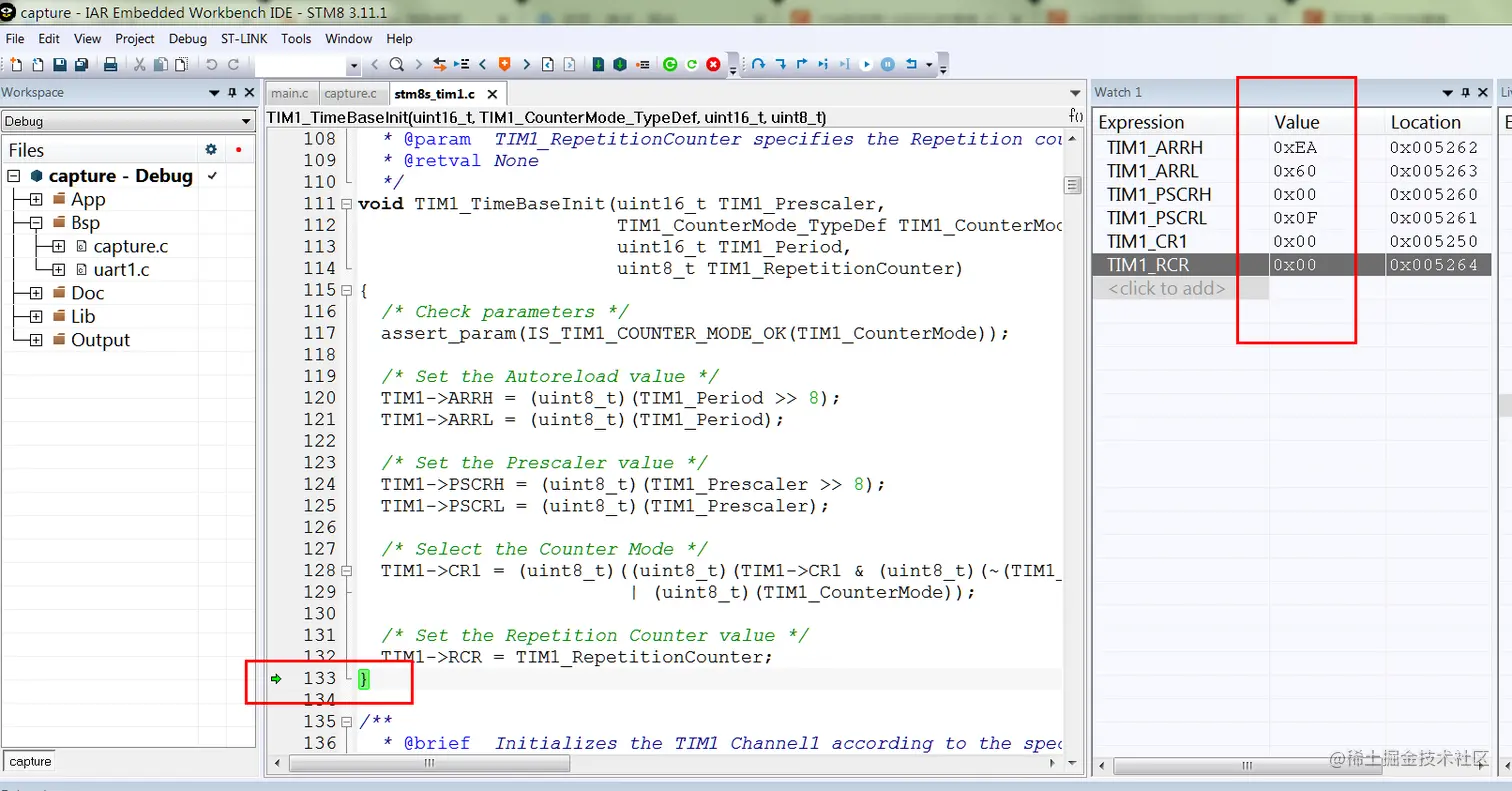Image resolution: width=1512 pixels, height=791 pixels.
Task: Collapse the Bsp folder
Action: click(x=36, y=223)
